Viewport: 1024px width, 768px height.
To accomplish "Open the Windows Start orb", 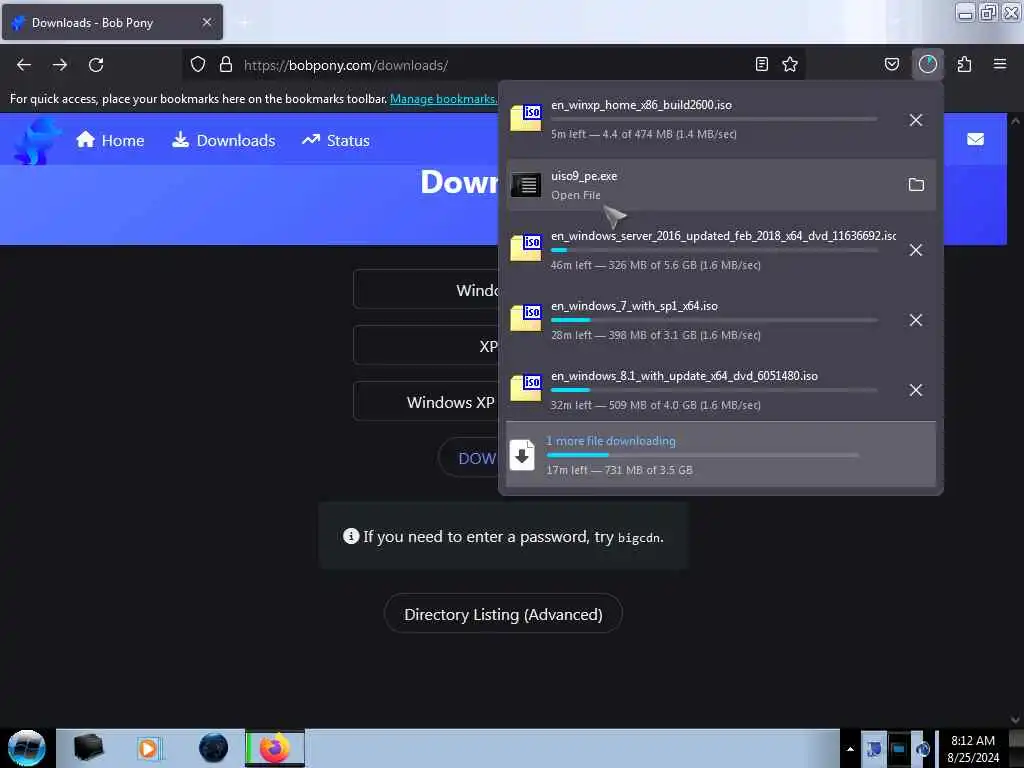I will [x=26, y=748].
